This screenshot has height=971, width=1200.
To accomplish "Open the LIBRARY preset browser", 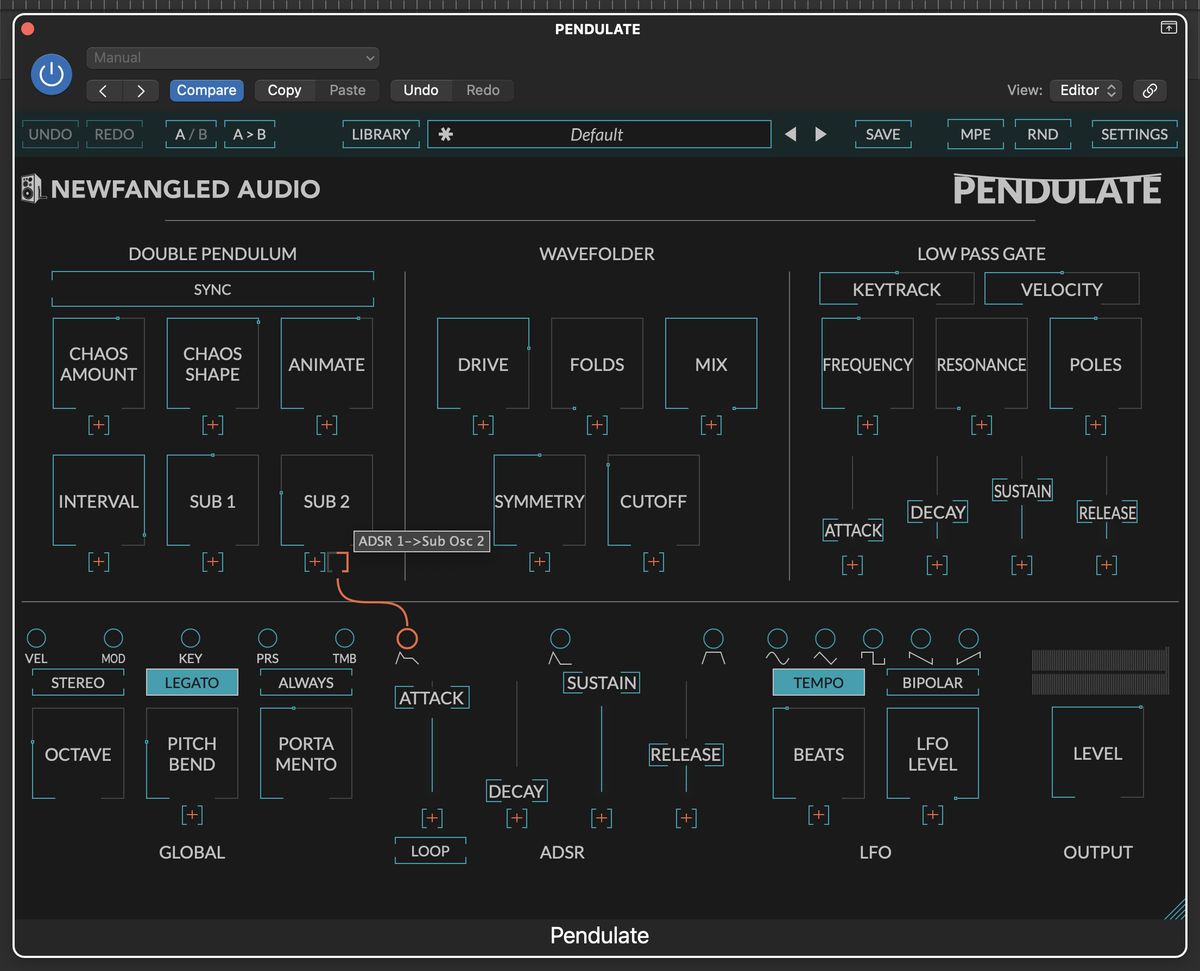I will click(x=380, y=133).
